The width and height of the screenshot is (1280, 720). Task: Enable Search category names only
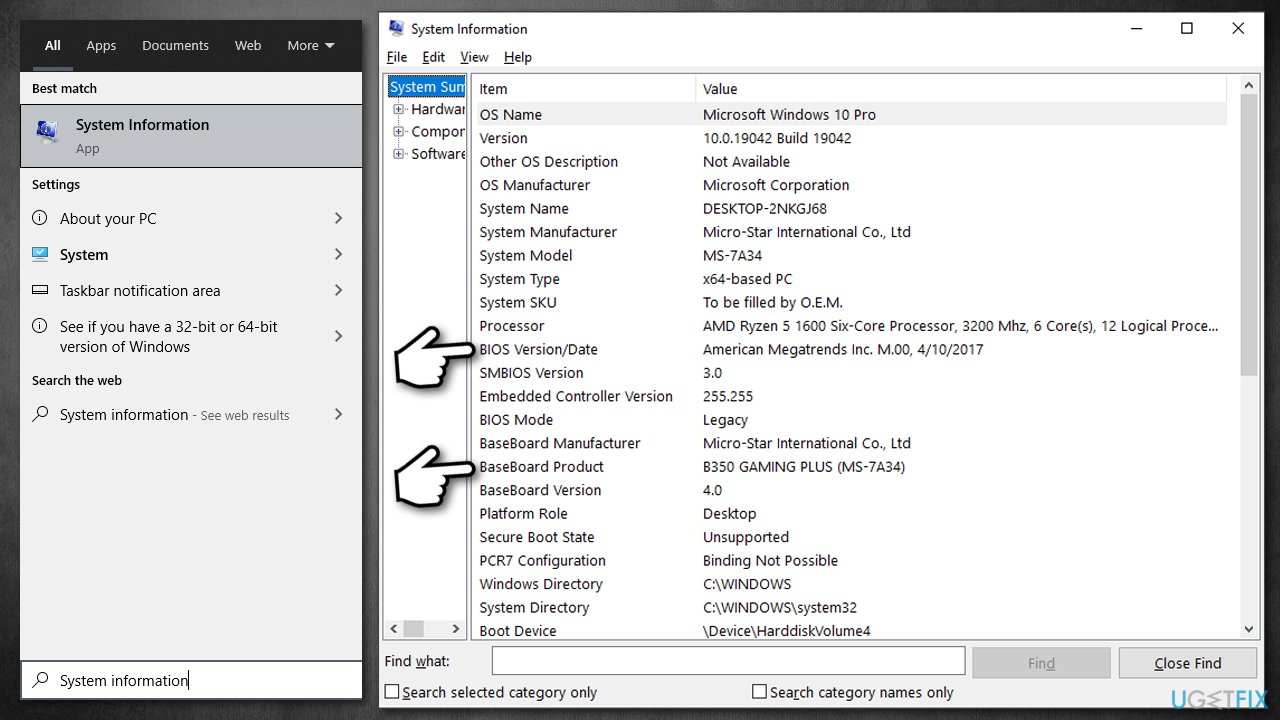coord(759,691)
